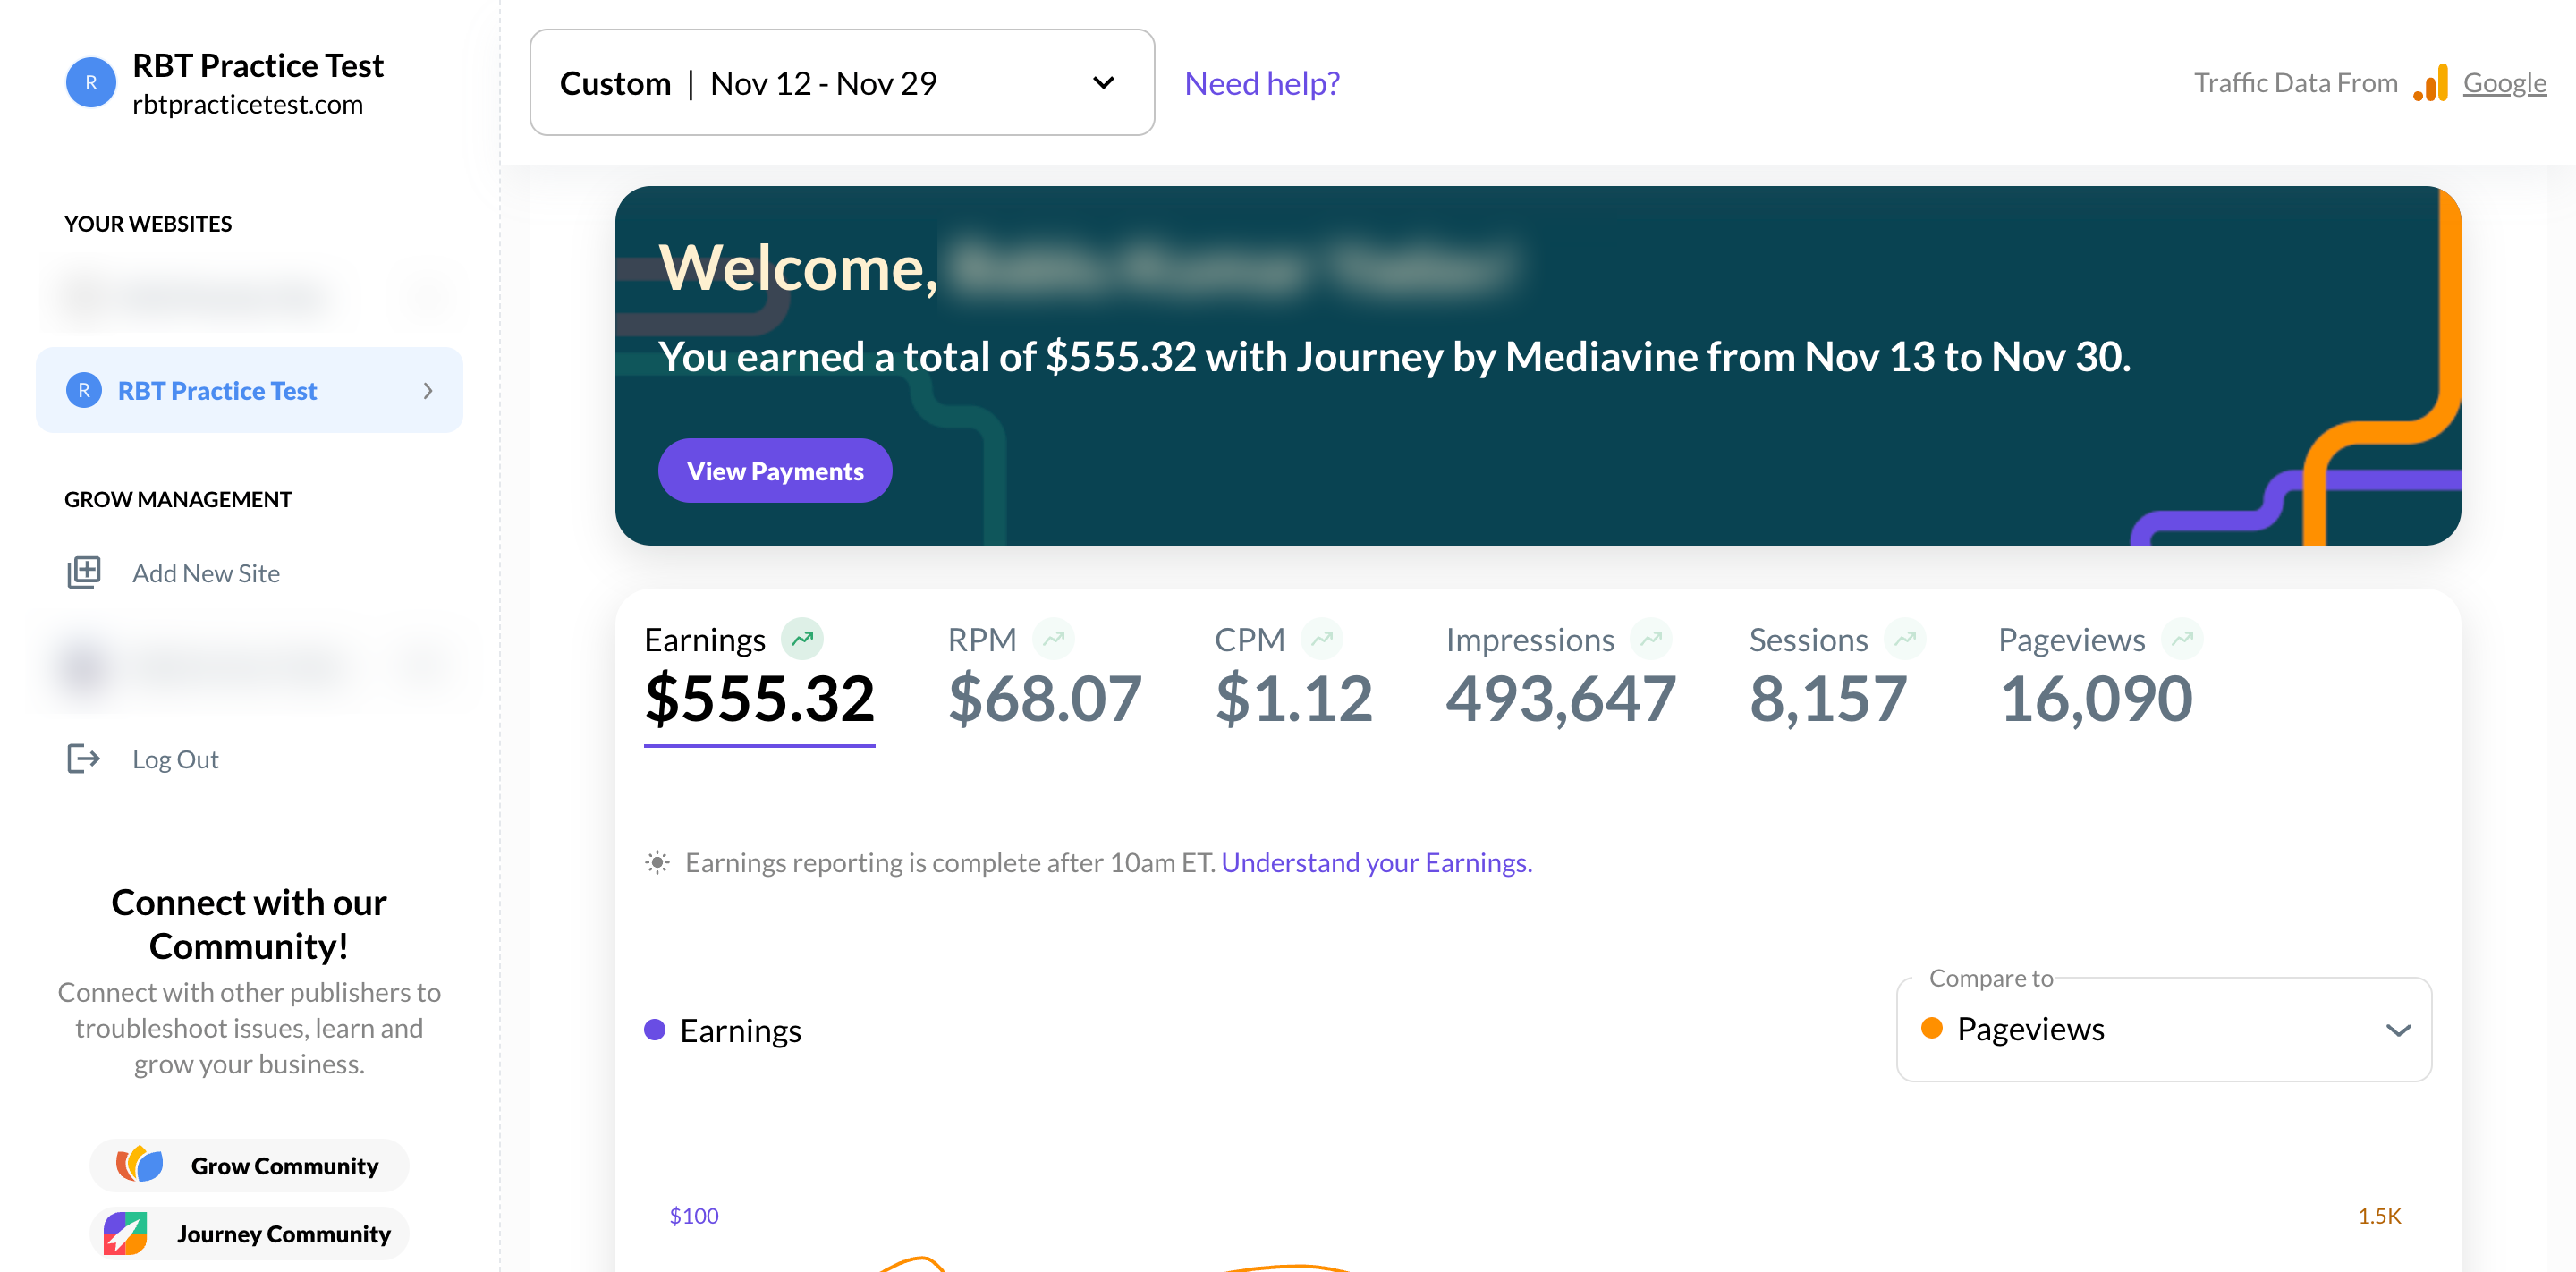Select the Earnings metric tab
The height and width of the screenshot is (1272, 2576).
click(x=759, y=681)
